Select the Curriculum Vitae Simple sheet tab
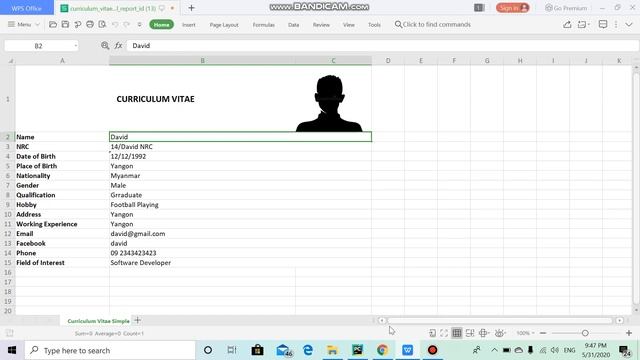The width and height of the screenshot is (640, 360). click(98, 321)
